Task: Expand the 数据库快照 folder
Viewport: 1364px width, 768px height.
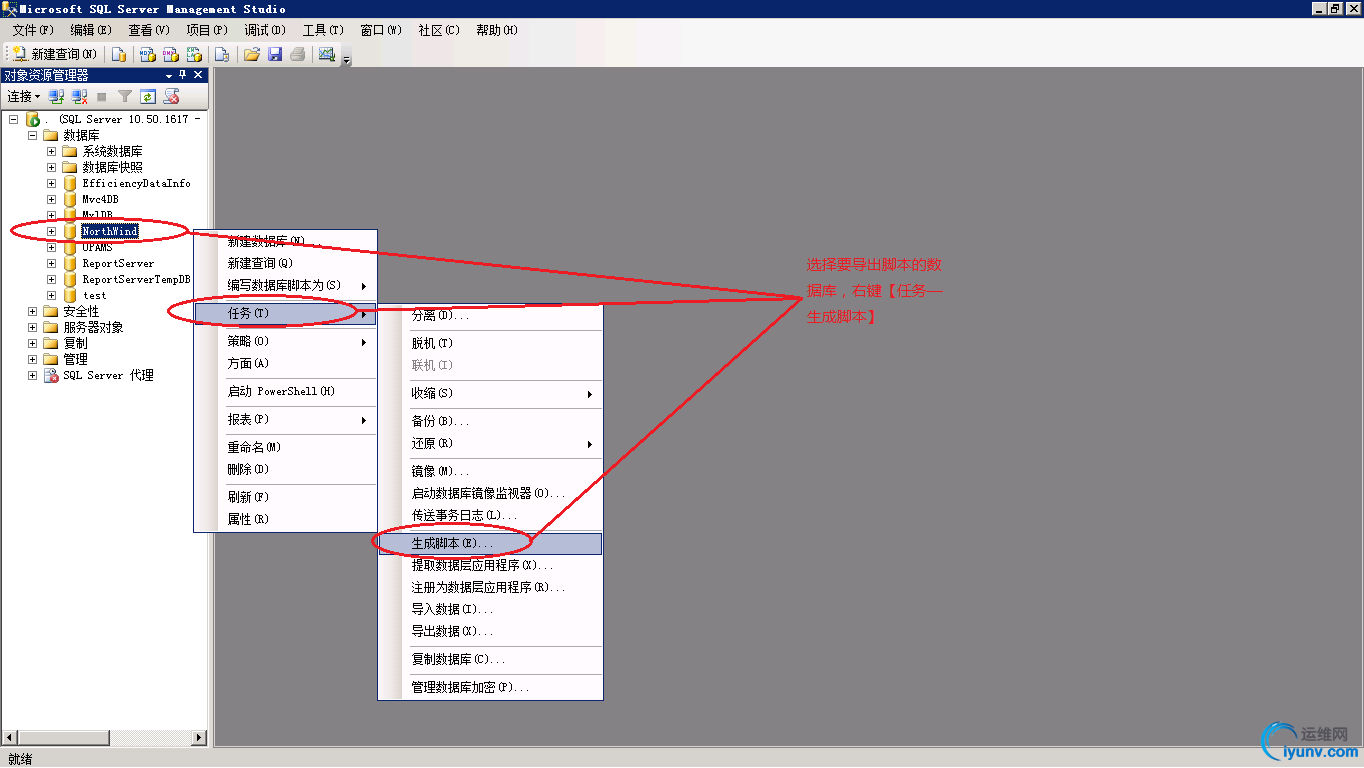Action: [51, 167]
